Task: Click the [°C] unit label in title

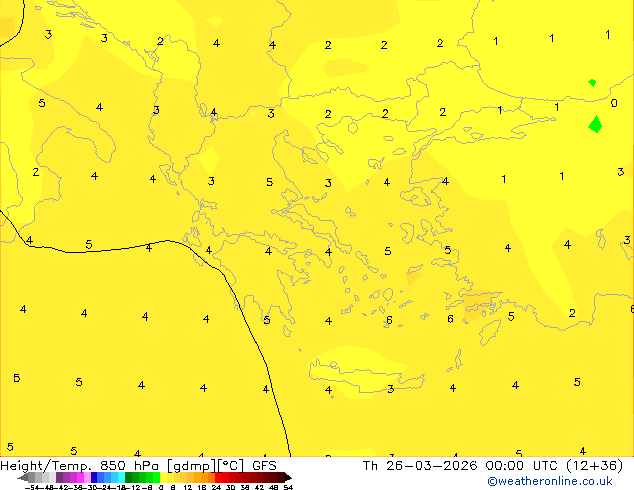Action: click(230, 466)
